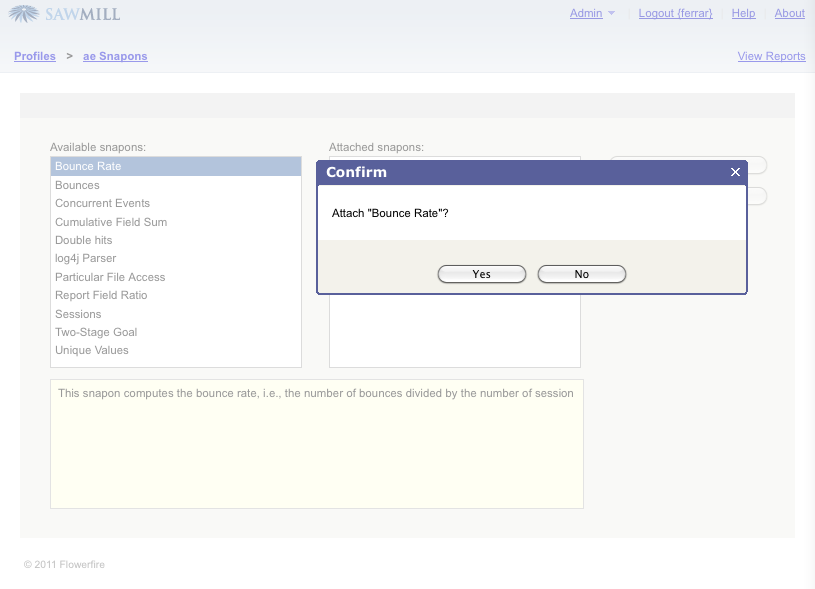
Task: Select Two-Stage Goal snapon
Action: click(x=96, y=332)
